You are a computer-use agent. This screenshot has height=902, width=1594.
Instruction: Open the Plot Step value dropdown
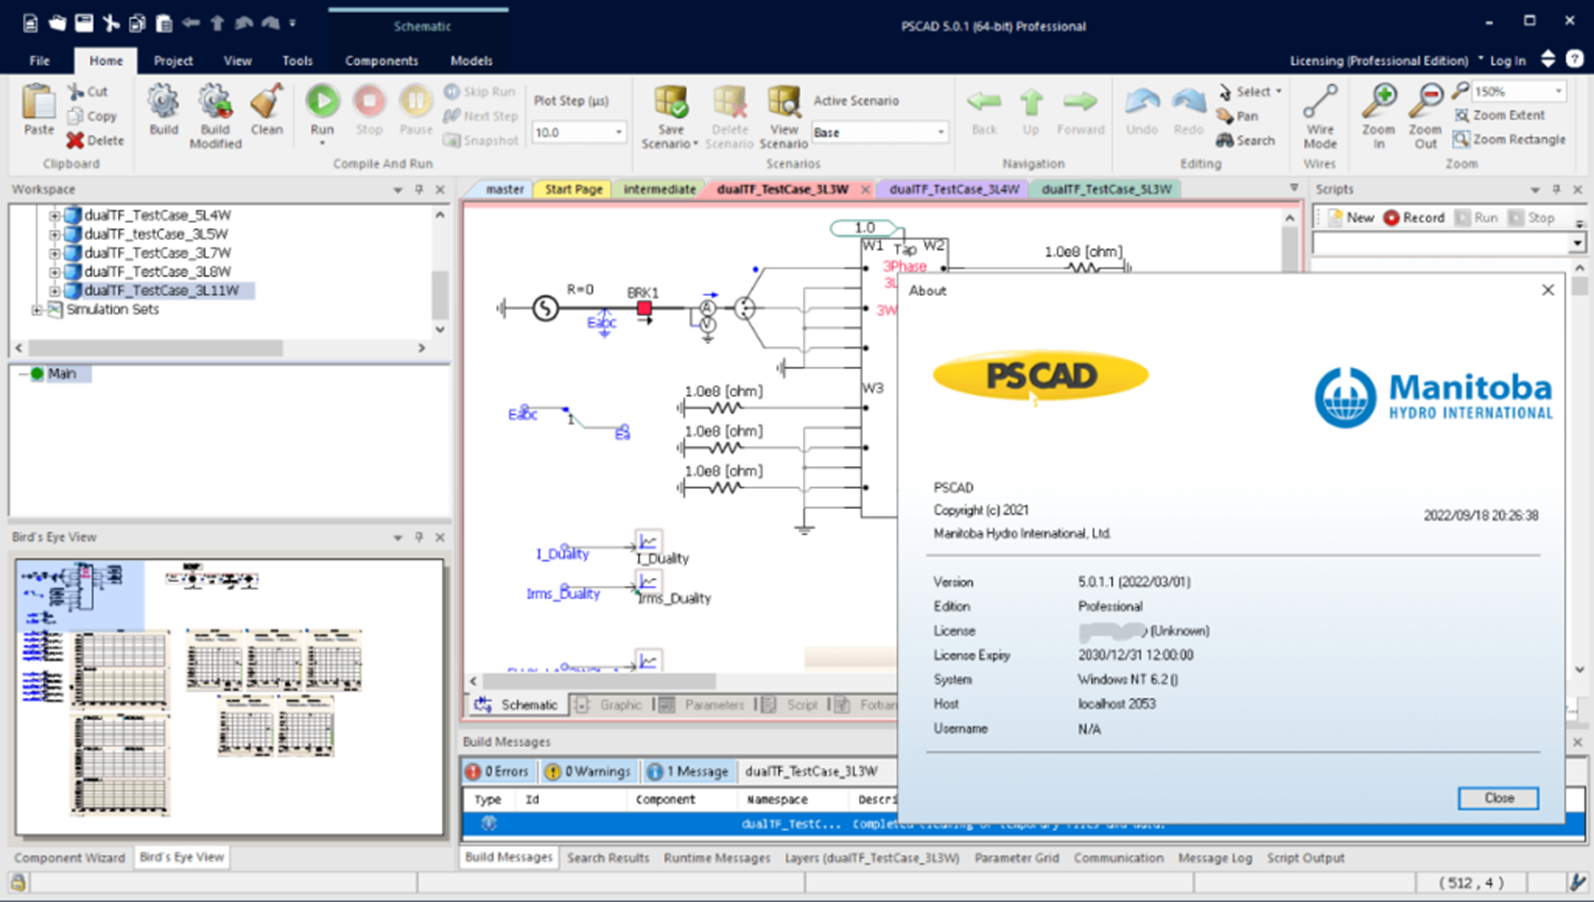618,132
